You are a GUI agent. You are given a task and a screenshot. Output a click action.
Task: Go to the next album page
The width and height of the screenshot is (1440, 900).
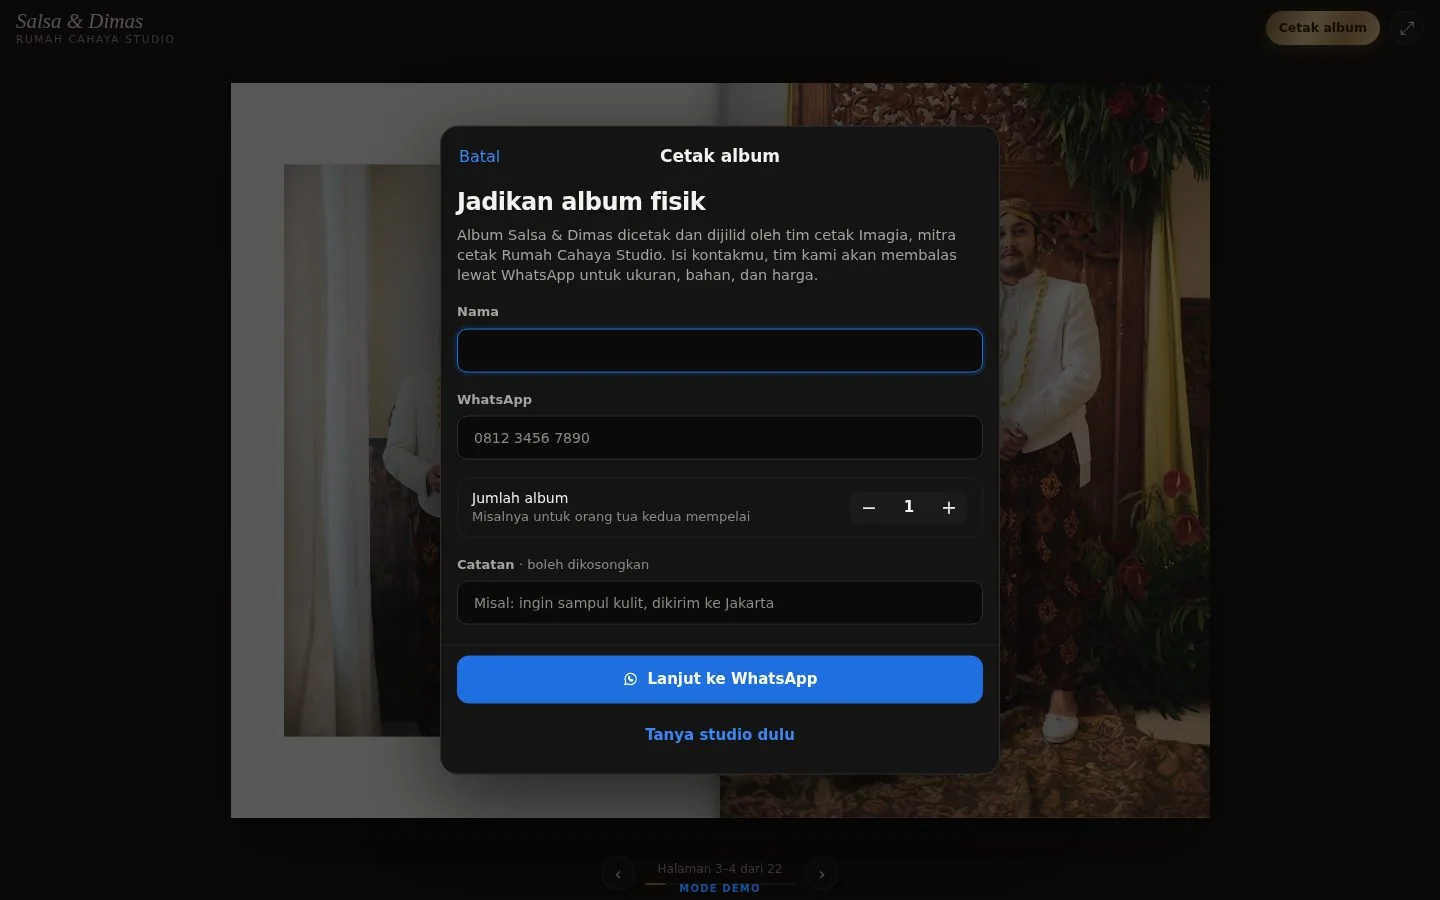822,874
